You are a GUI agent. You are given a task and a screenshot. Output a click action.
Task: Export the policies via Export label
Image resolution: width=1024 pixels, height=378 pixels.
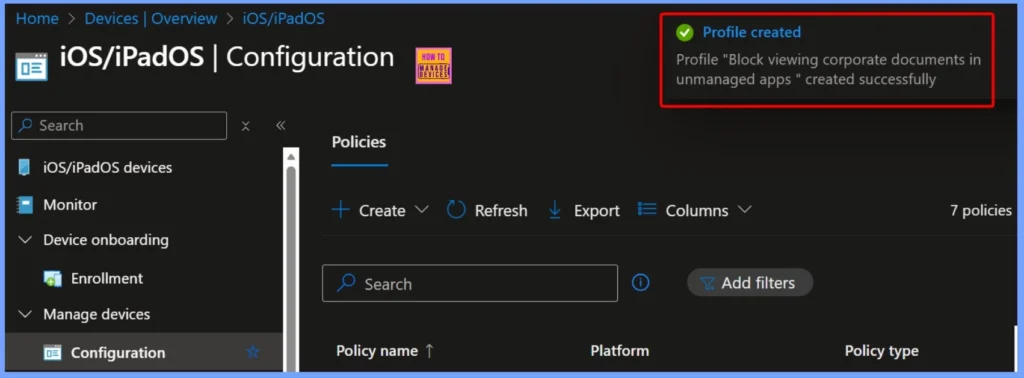pos(597,211)
